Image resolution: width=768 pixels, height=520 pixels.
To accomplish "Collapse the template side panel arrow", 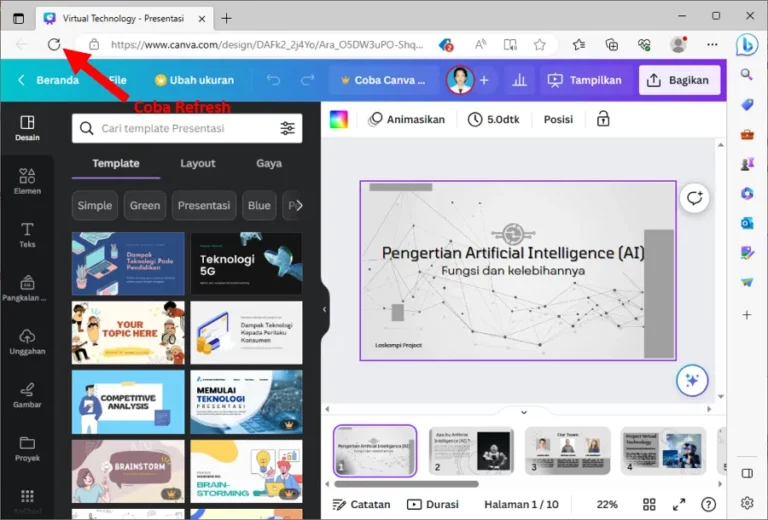I will click(x=324, y=309).
